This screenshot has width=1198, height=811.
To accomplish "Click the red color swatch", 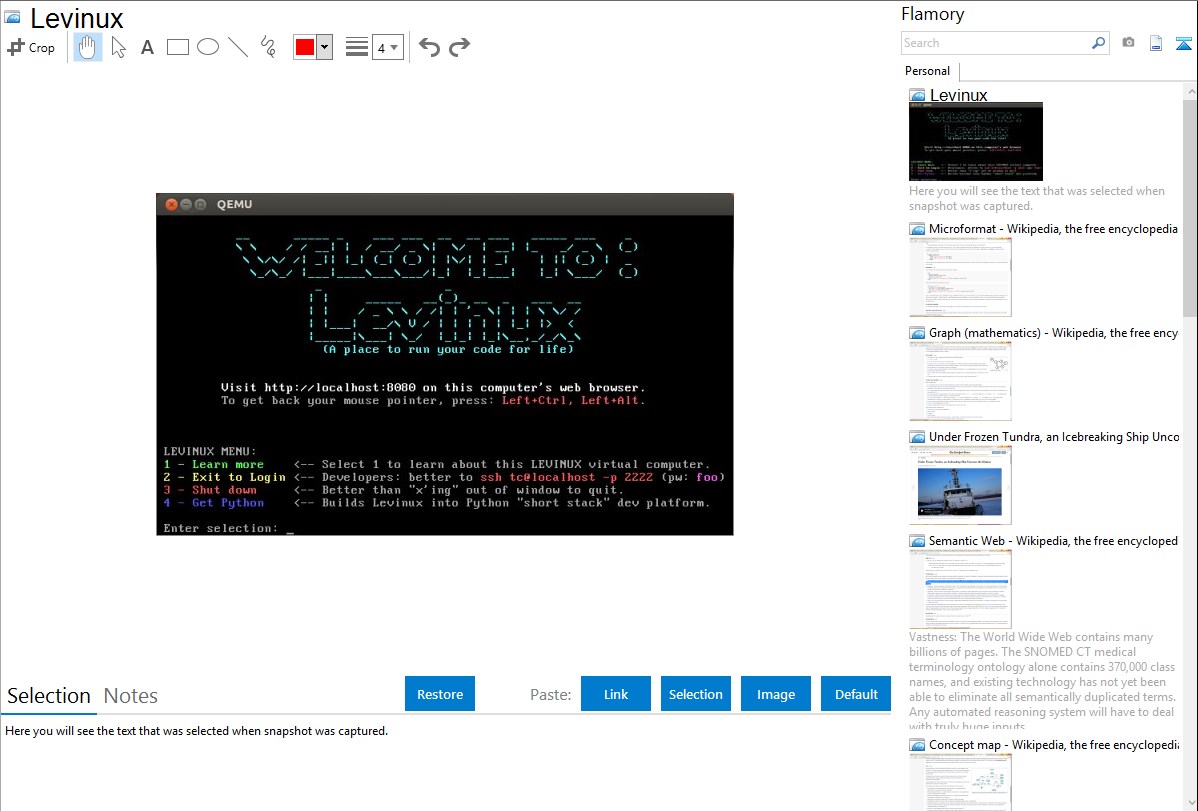I will (x=305, y=47).
